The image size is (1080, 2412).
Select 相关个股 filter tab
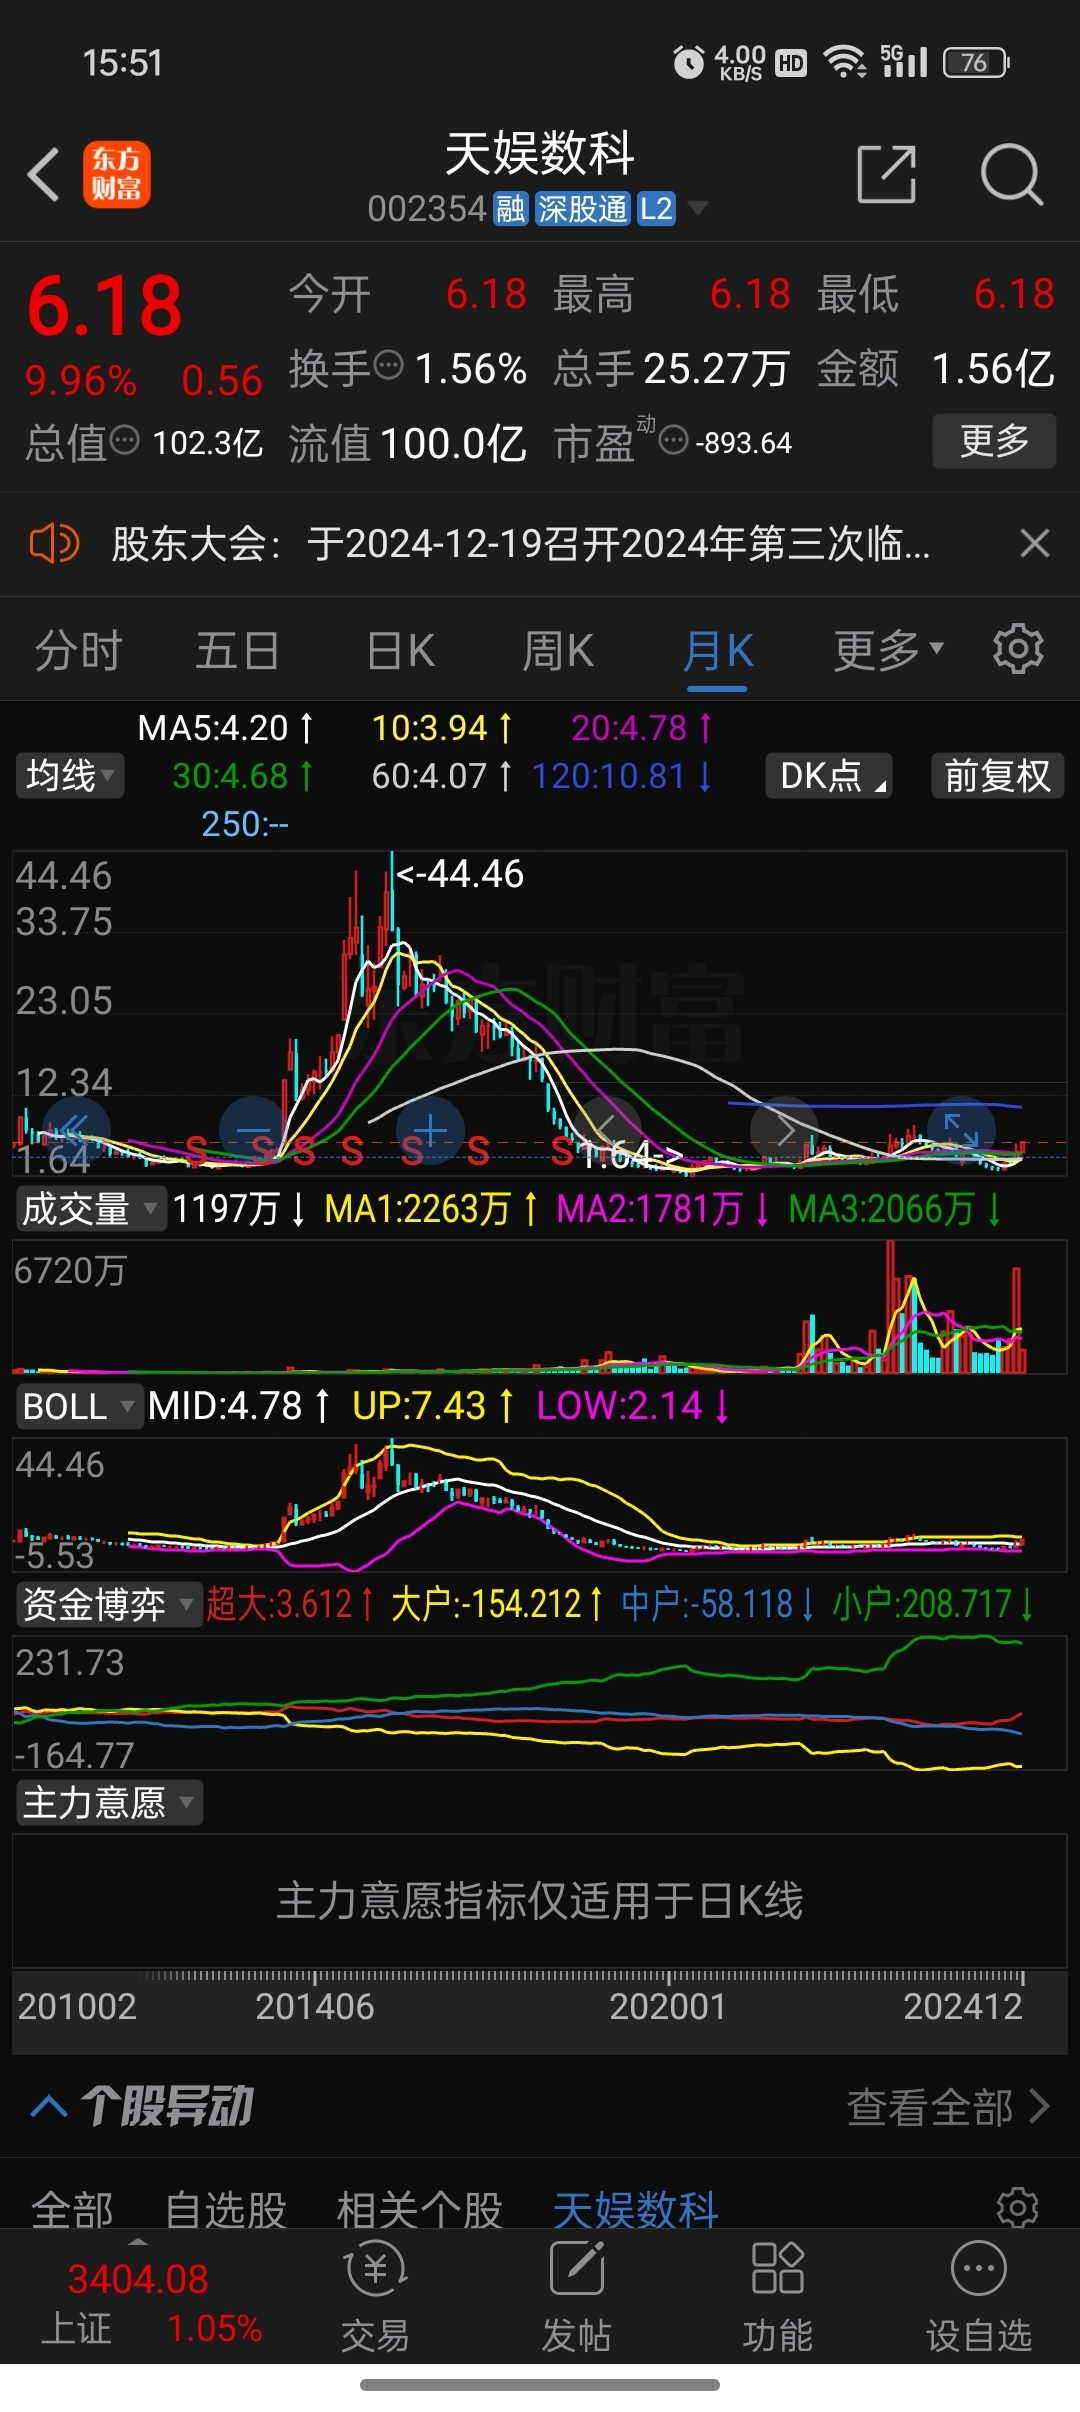pyautogui.click(x=420, y=2209)
